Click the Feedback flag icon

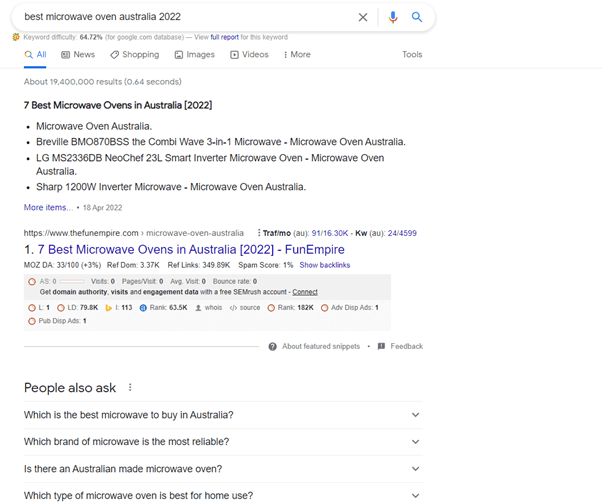click(381, 346)
